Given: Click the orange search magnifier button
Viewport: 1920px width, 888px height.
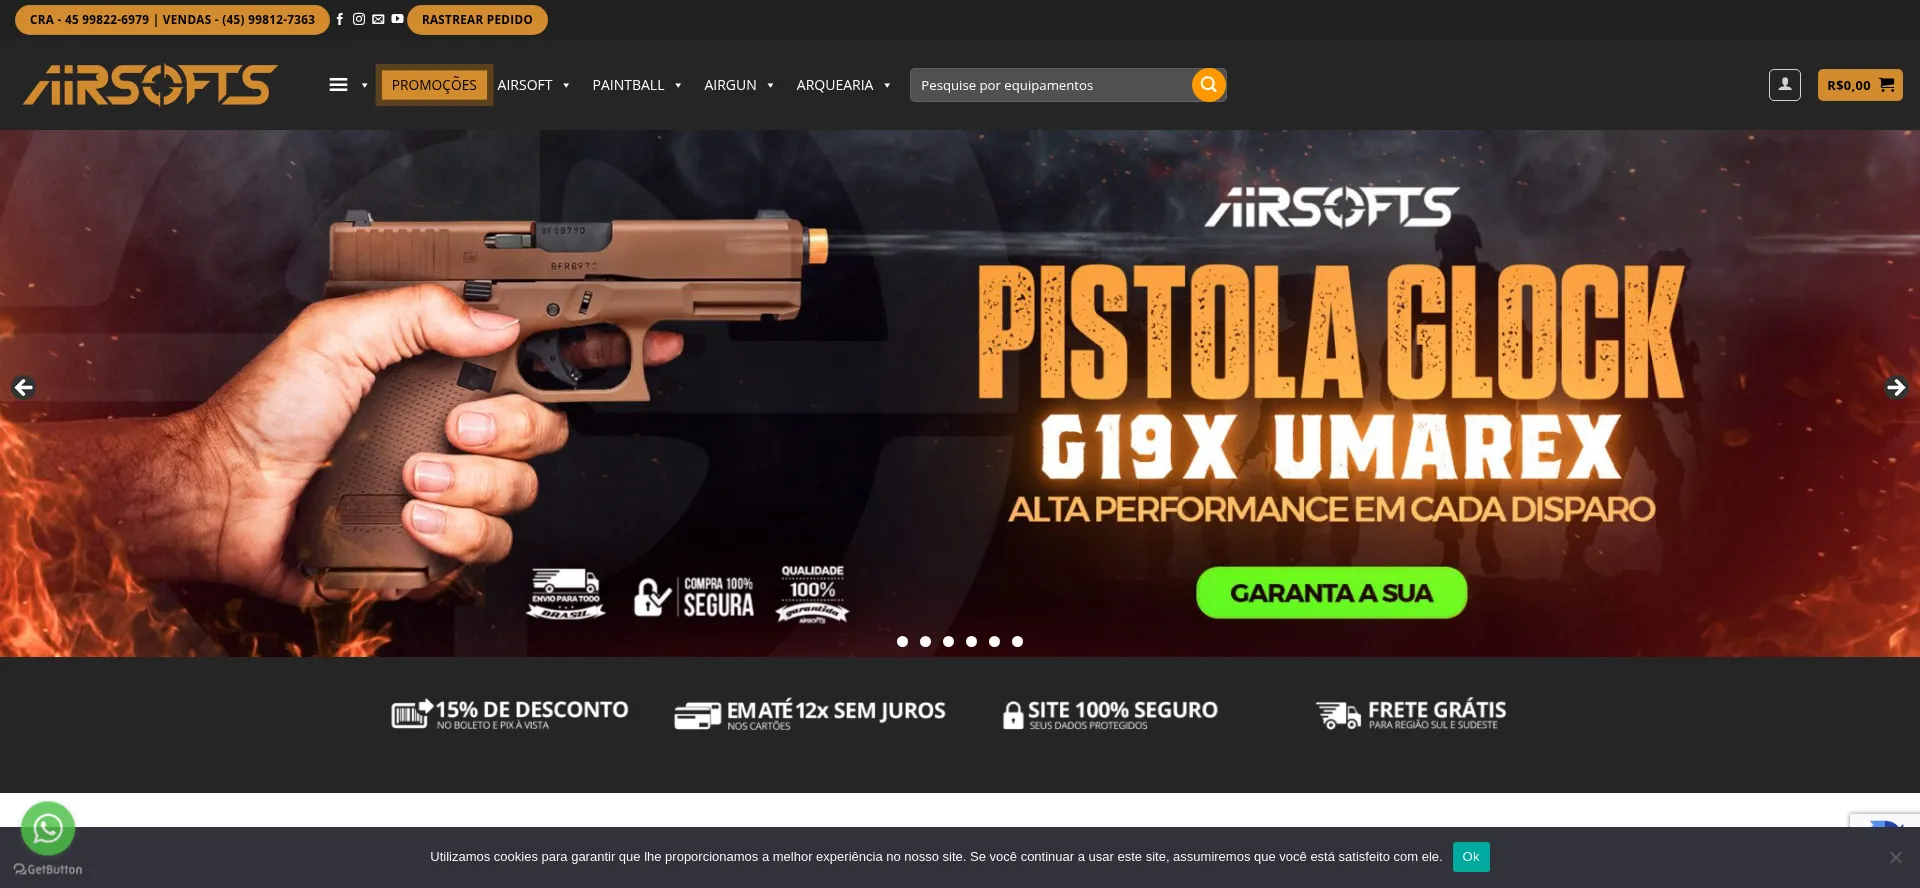Looking at the screenshot, I should point(1208,85).
